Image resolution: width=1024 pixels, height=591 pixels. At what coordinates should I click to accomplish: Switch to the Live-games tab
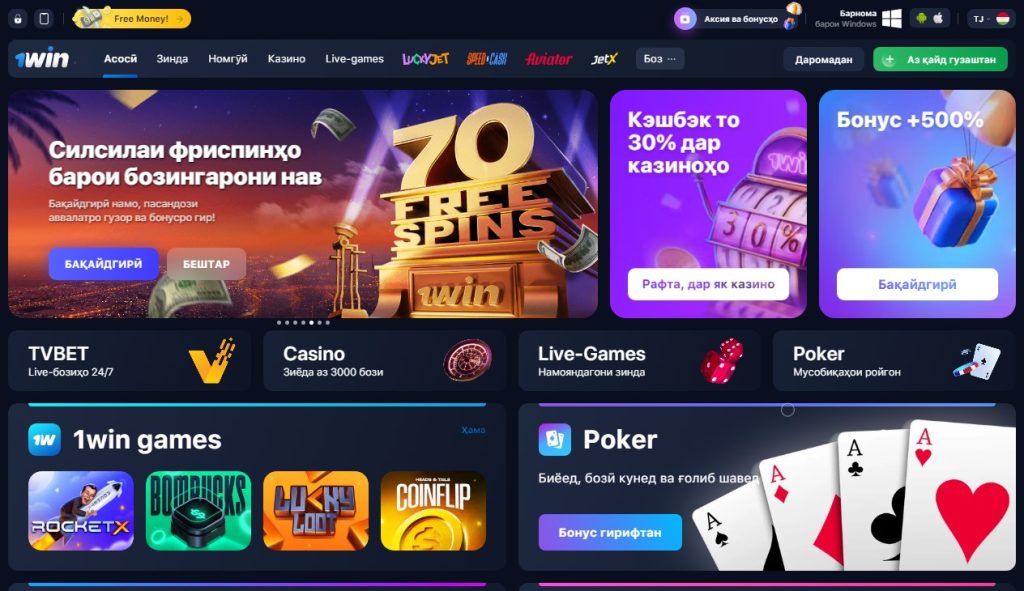pos(354,59)
